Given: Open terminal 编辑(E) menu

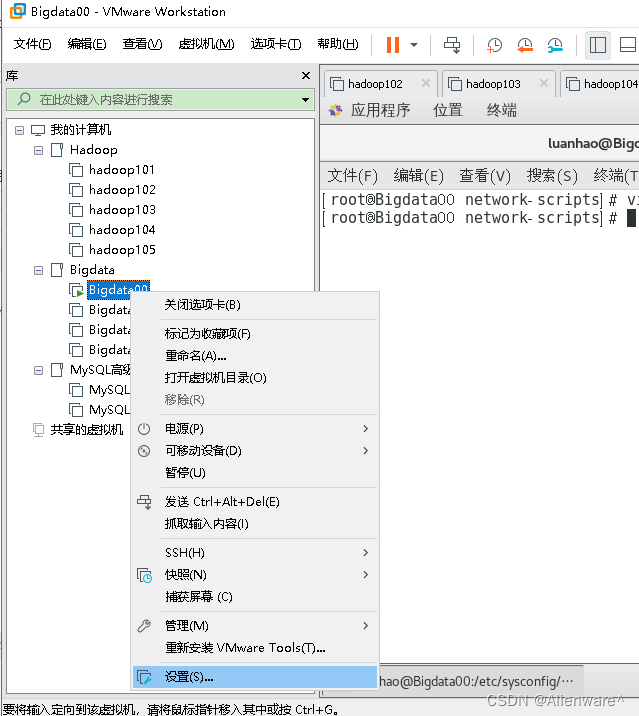Looking at the screenshot, I should coord(418,175).
